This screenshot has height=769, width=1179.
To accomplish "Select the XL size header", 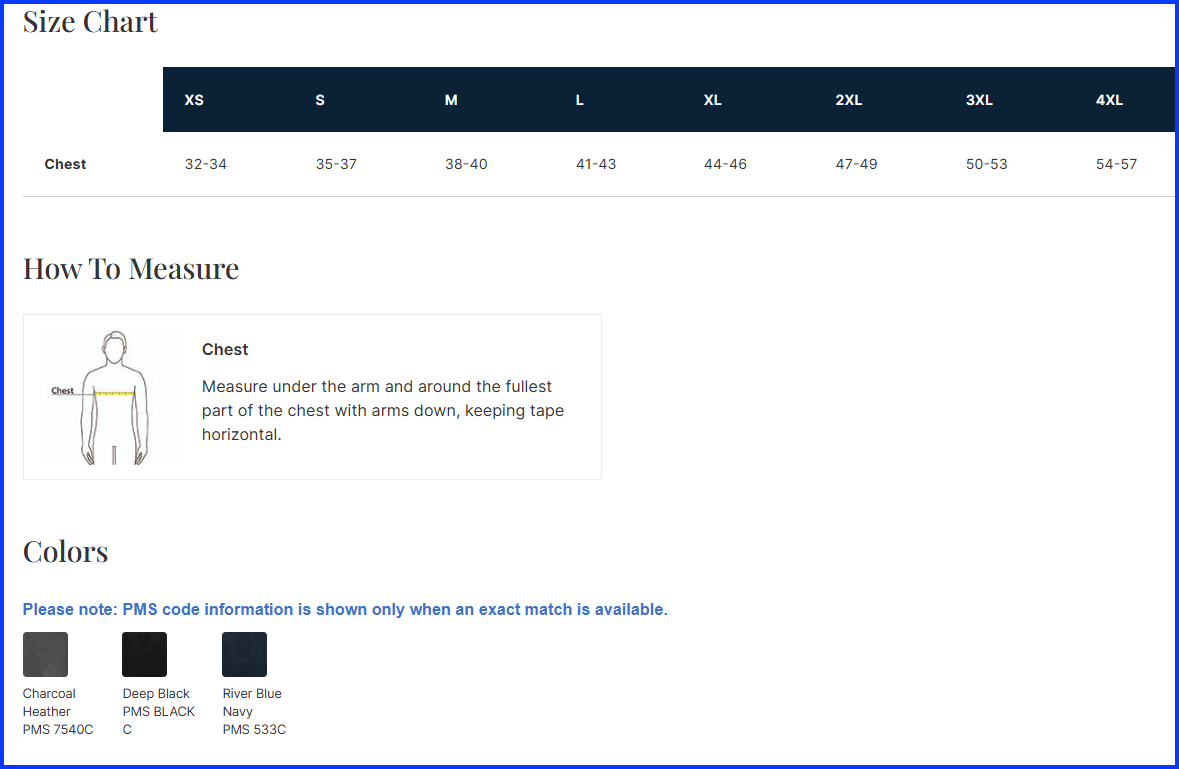I will tap(712, 100).
